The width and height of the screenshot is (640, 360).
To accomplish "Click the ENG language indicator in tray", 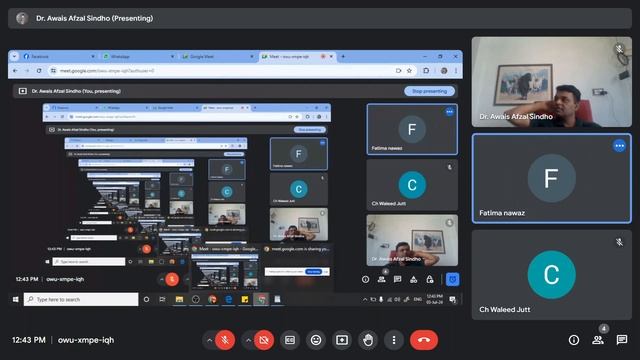I will pos(417,300).
